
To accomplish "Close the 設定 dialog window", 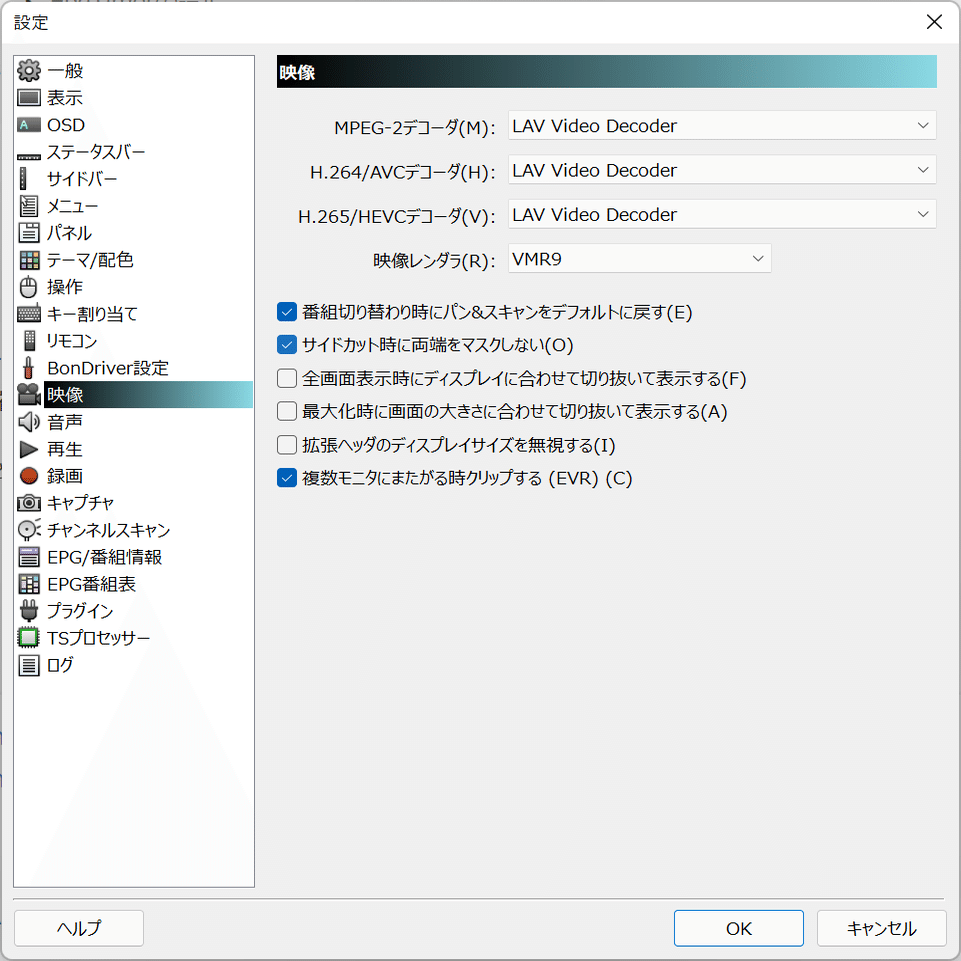I will (x=934, y=22).
